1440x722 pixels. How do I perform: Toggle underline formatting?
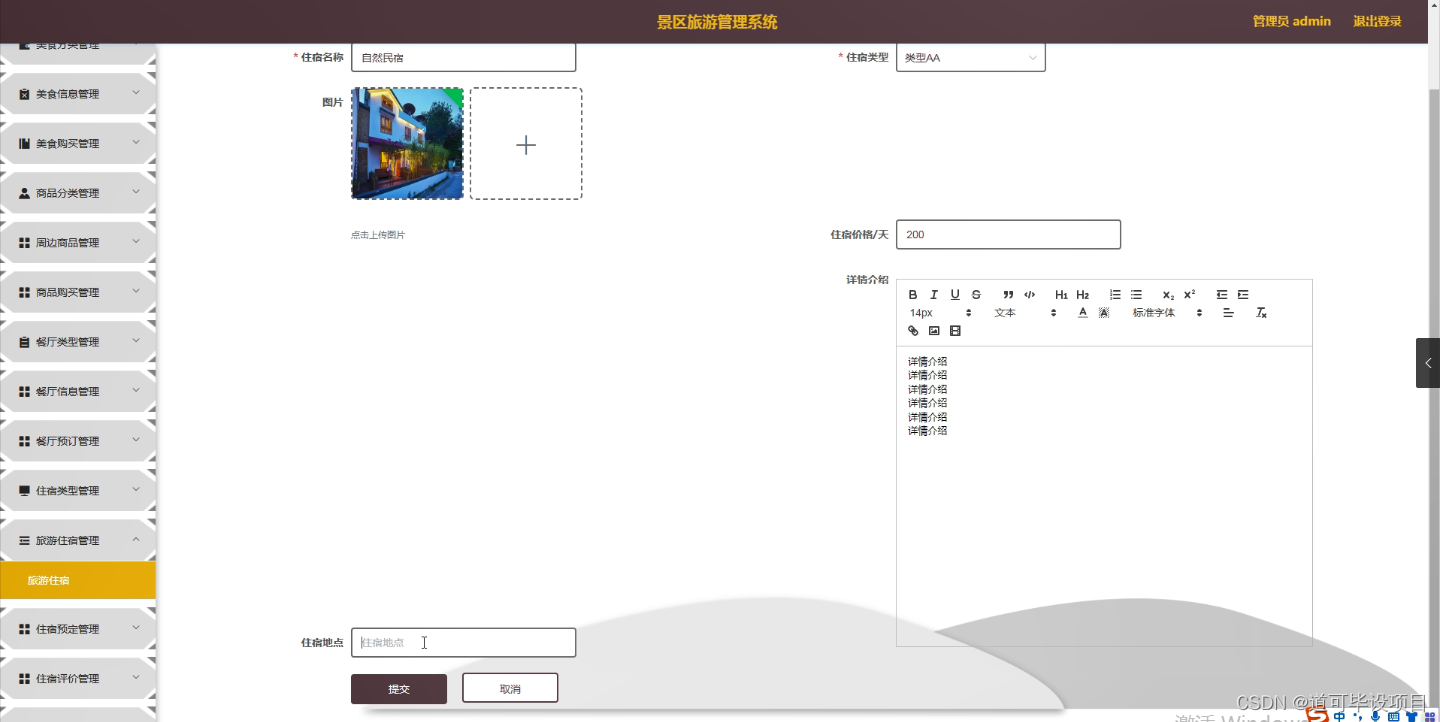point(954,294)
